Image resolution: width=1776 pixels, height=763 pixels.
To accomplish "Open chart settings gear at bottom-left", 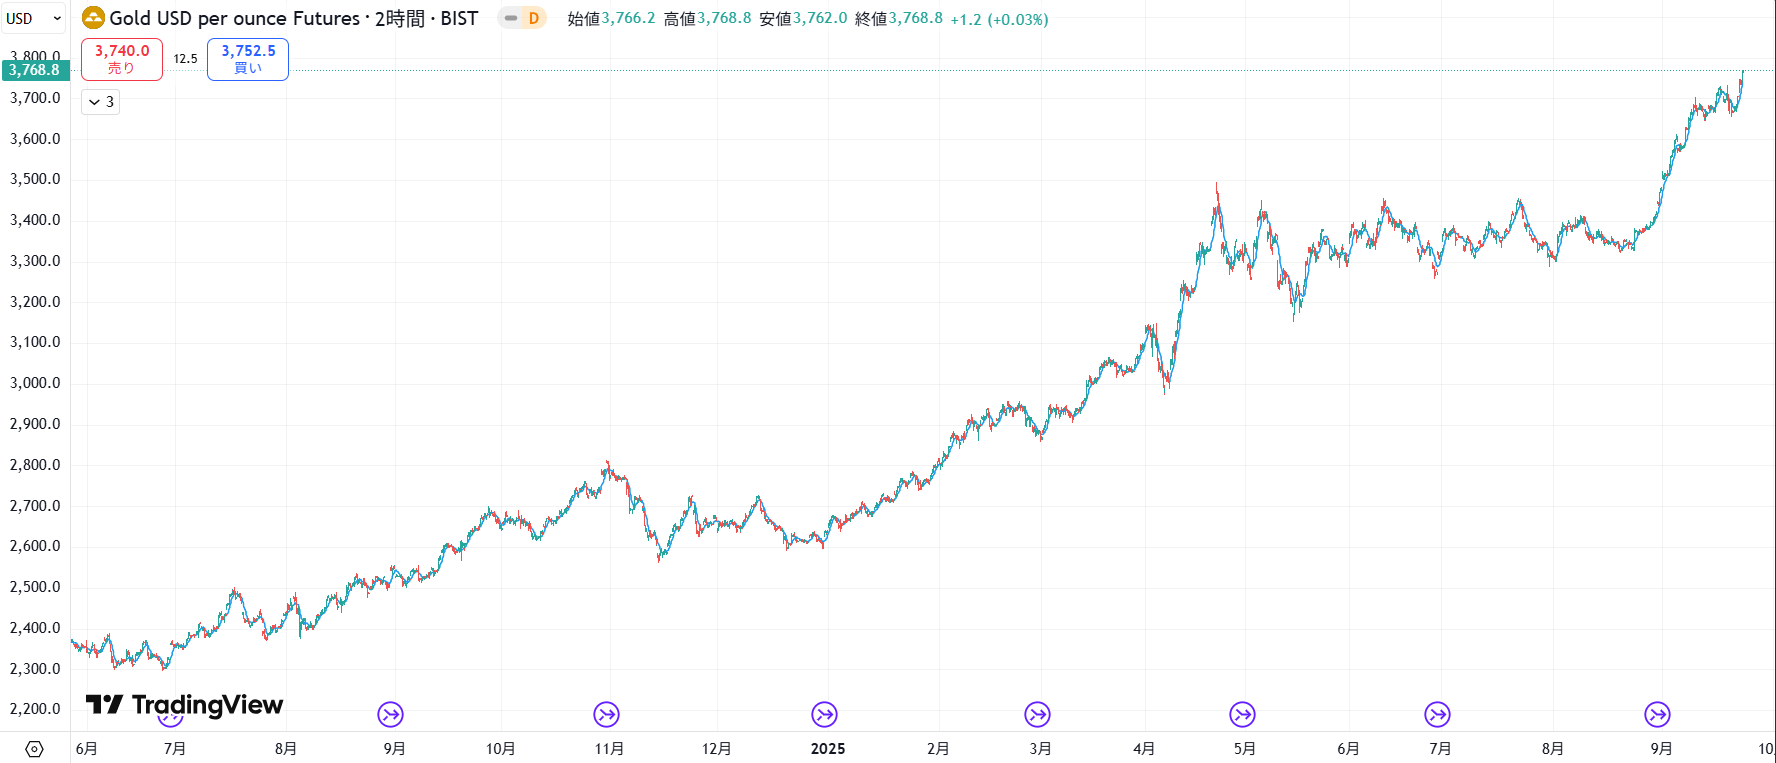I will [34, 749].
